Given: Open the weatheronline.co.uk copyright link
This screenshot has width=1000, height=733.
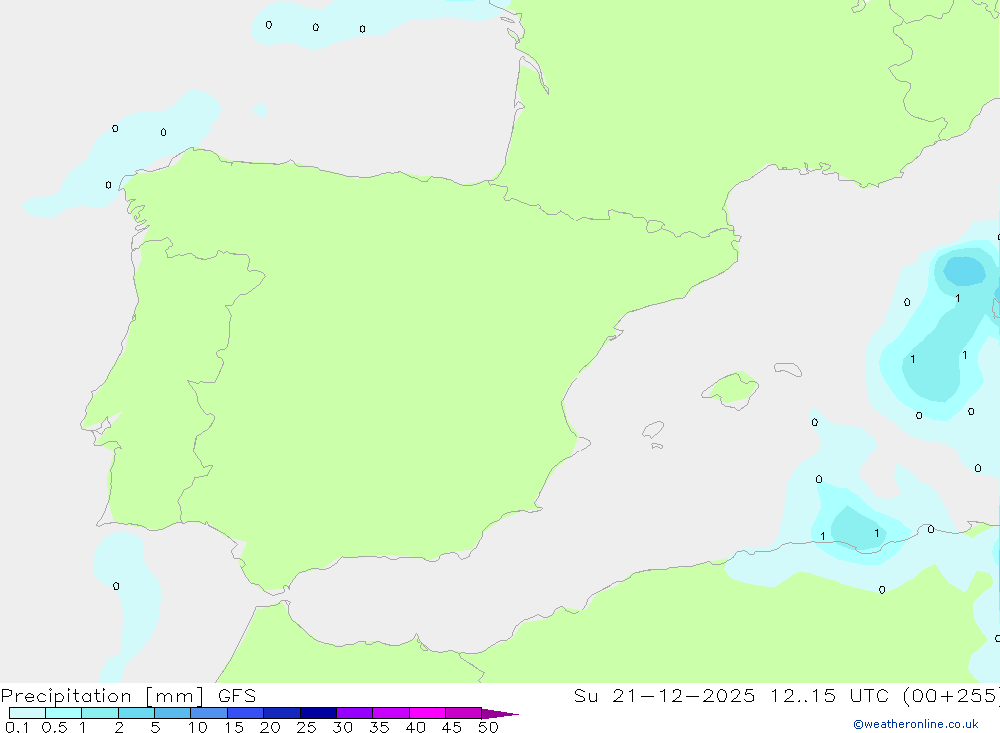Looking at the screenshot, I should click(916, 724).
